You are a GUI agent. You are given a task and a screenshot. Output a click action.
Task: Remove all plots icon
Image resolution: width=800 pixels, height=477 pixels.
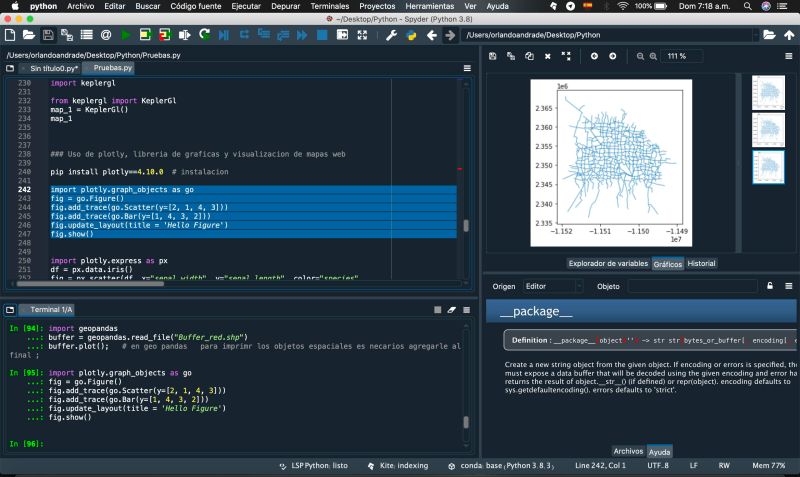pyautogui.click(x=566, y=56)
